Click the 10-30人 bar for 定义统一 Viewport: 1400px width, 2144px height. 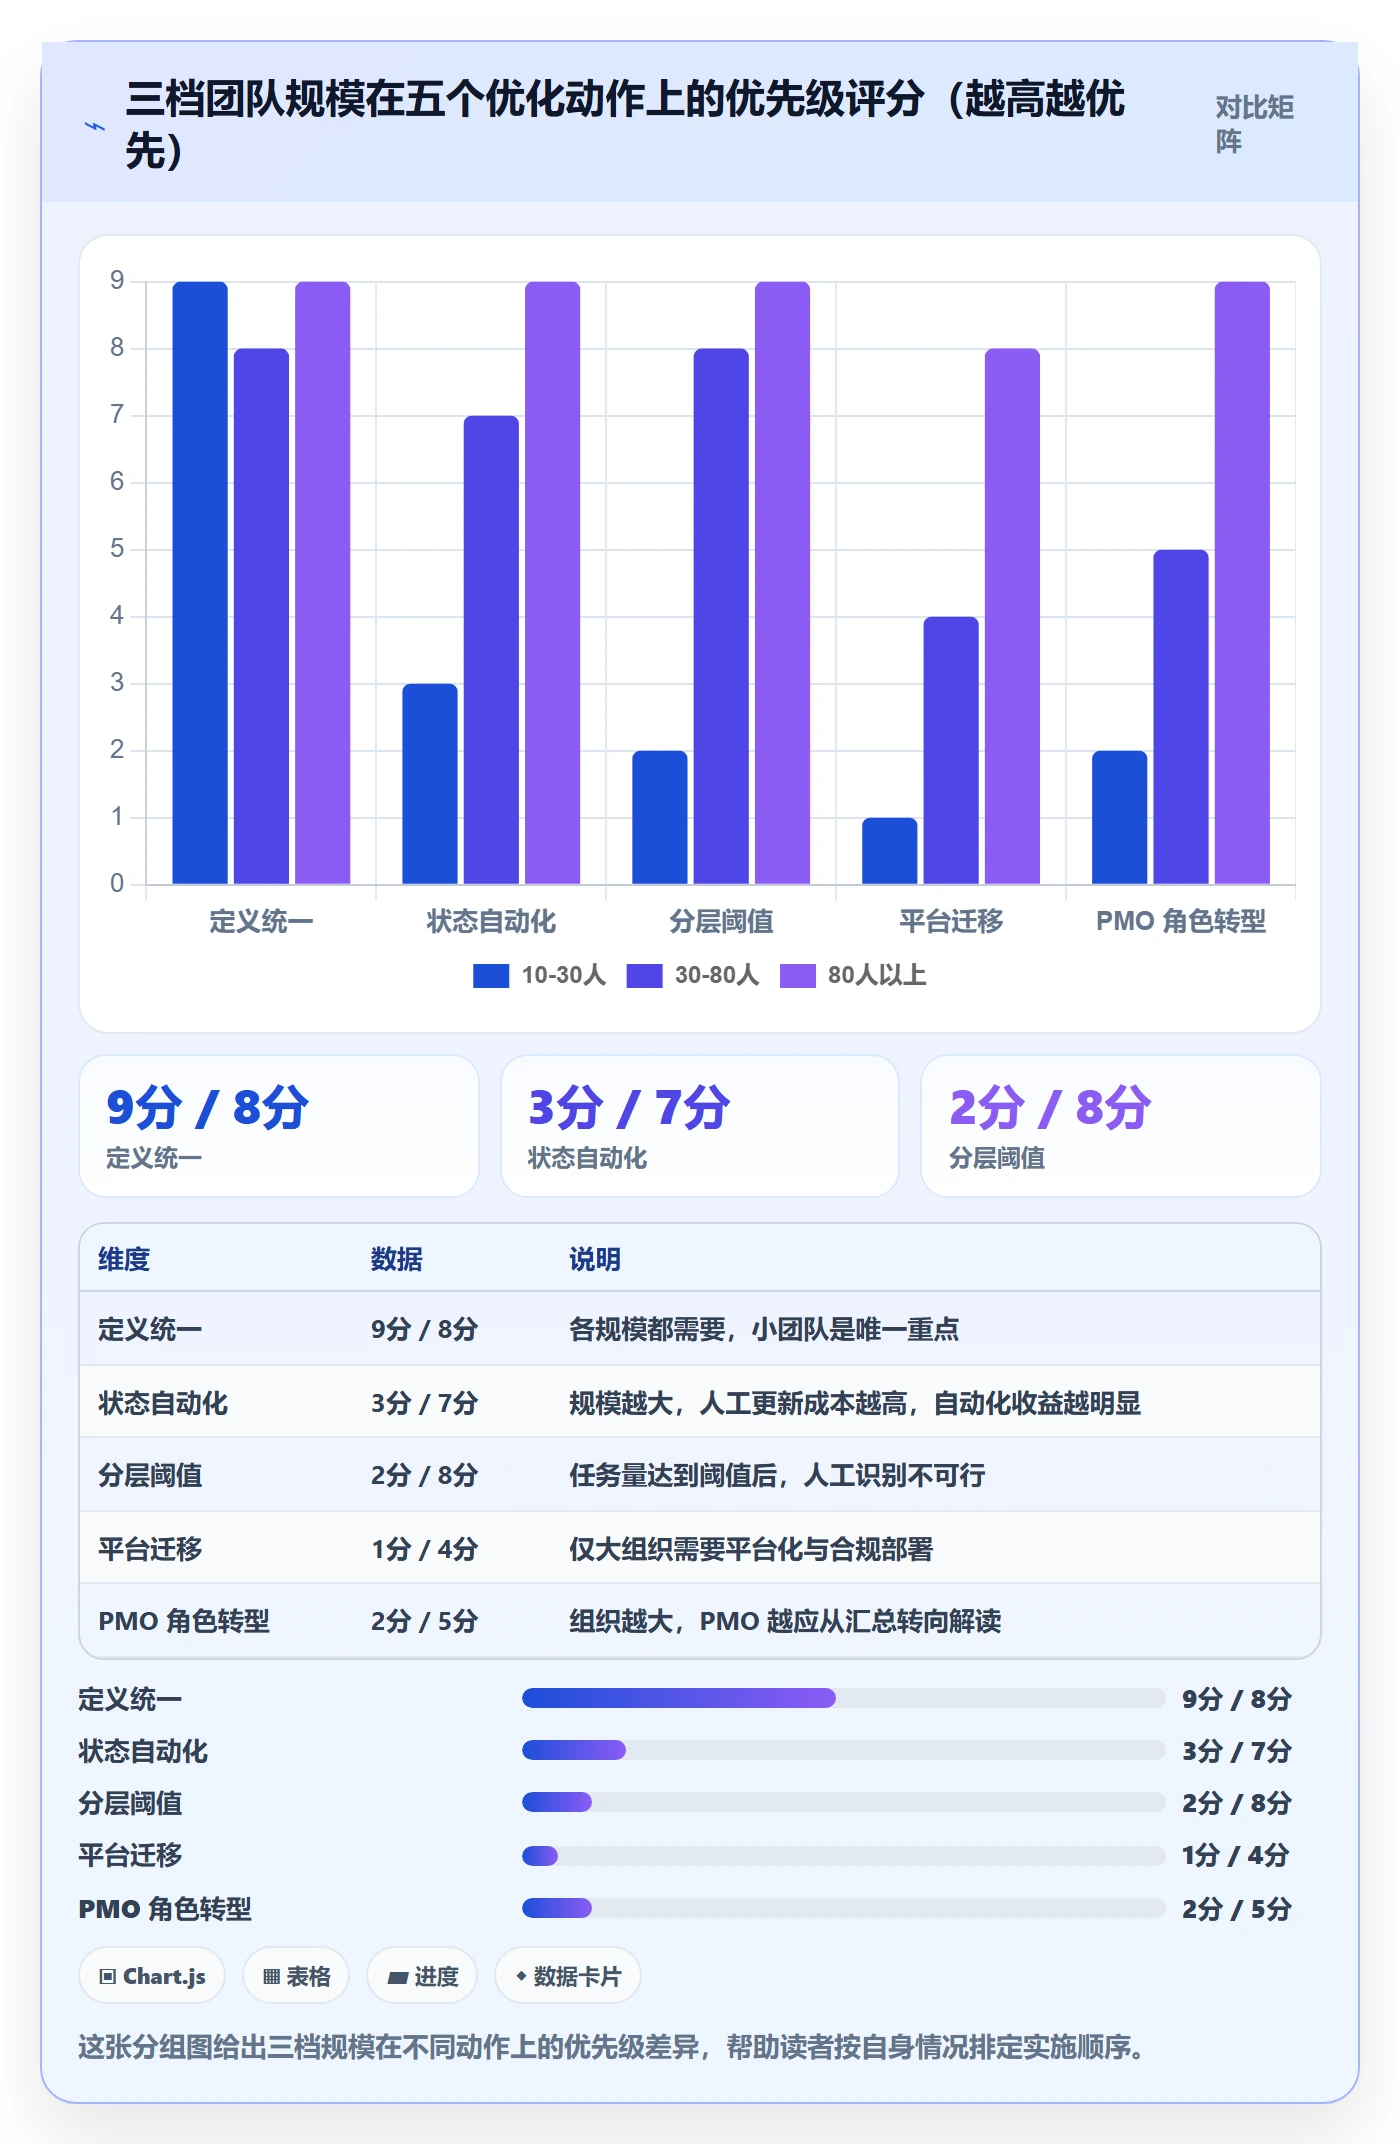tap(200, 583)
